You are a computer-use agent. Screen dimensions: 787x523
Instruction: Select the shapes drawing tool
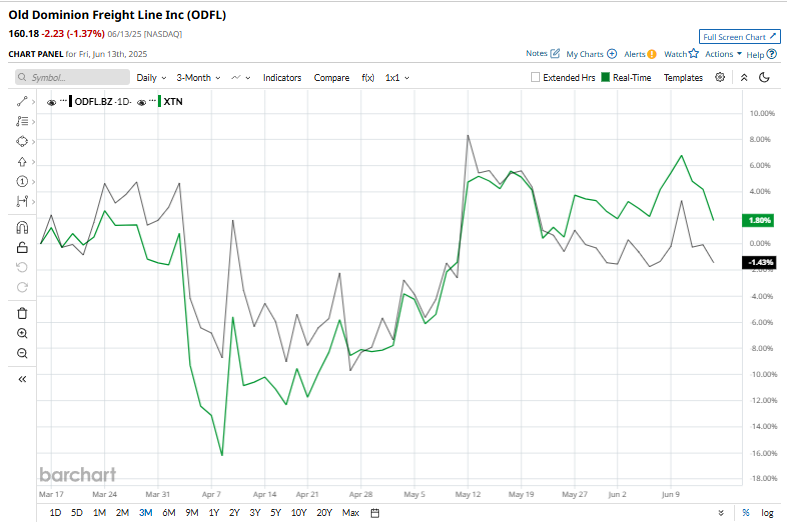(22, 142)
